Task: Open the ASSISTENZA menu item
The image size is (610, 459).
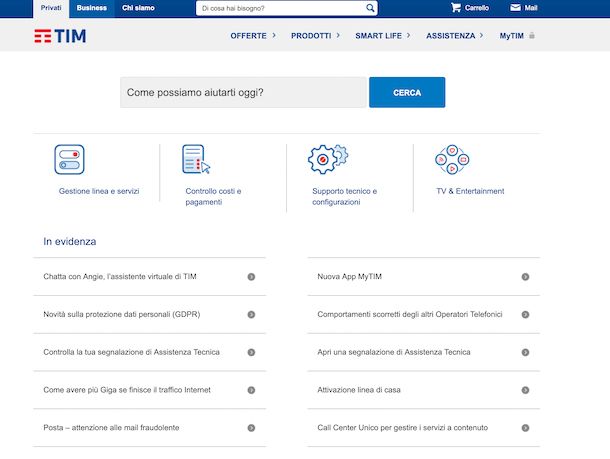Action: [x=450, y=36]
